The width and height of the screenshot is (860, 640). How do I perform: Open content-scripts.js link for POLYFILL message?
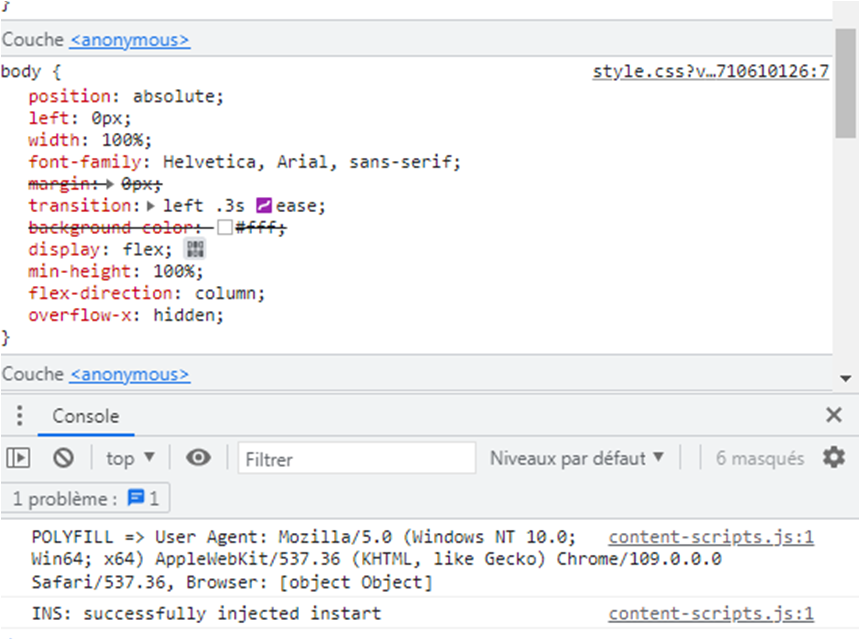coord(710,537)
